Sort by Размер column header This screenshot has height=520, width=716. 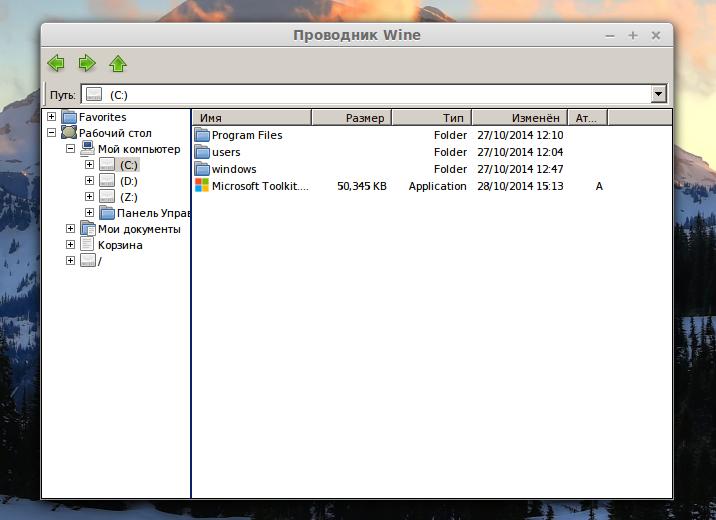pos(351,117)
